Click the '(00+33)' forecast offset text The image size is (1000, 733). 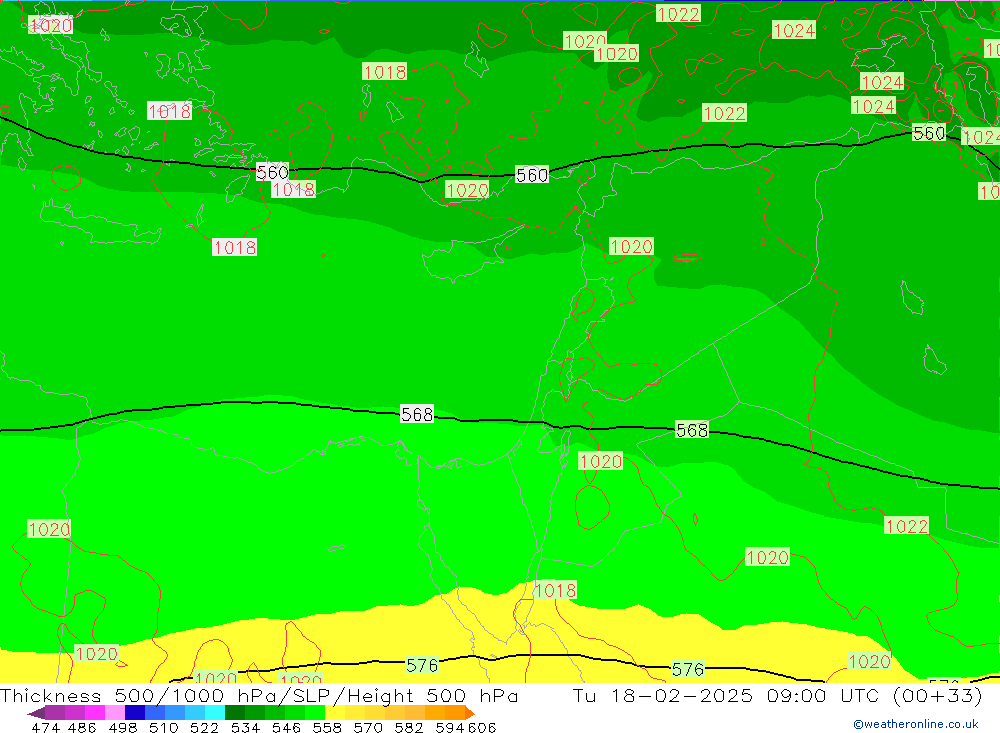[x=938, y=695]
